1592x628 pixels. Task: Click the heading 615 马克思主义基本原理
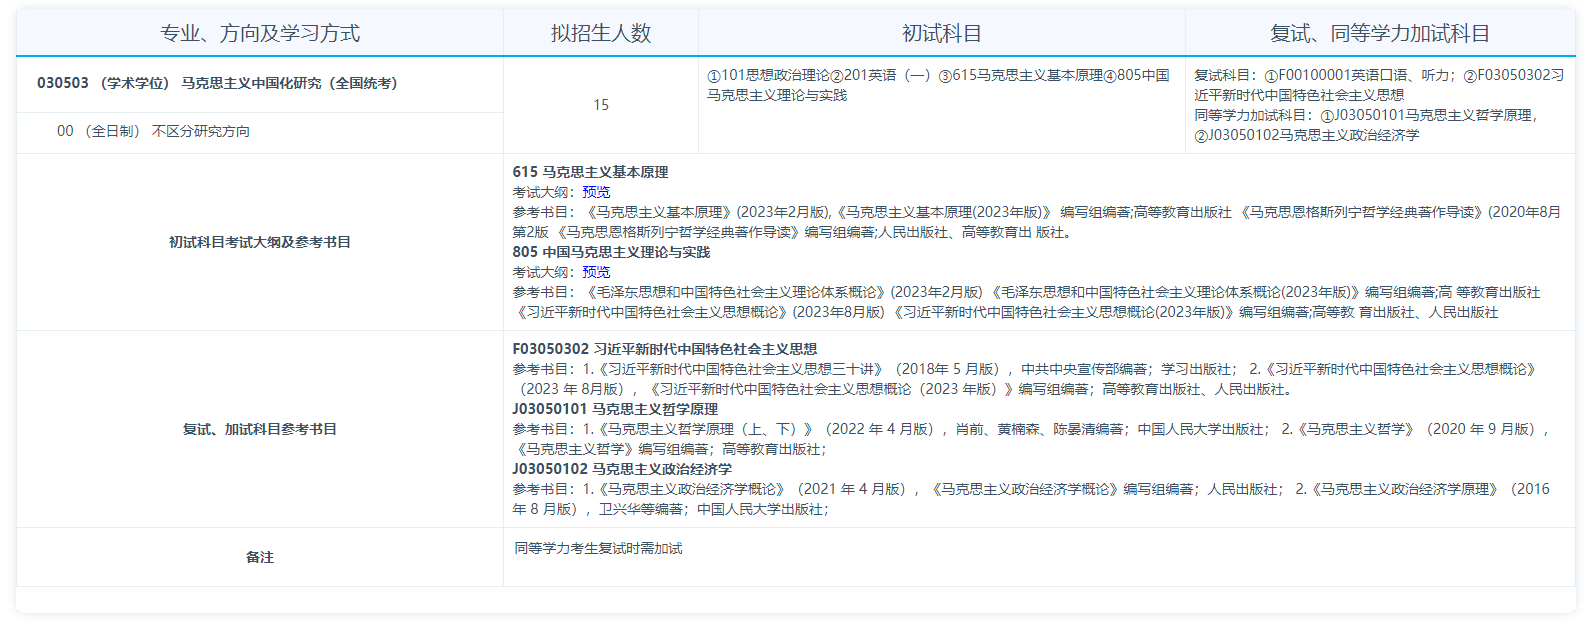click(590, 172)
